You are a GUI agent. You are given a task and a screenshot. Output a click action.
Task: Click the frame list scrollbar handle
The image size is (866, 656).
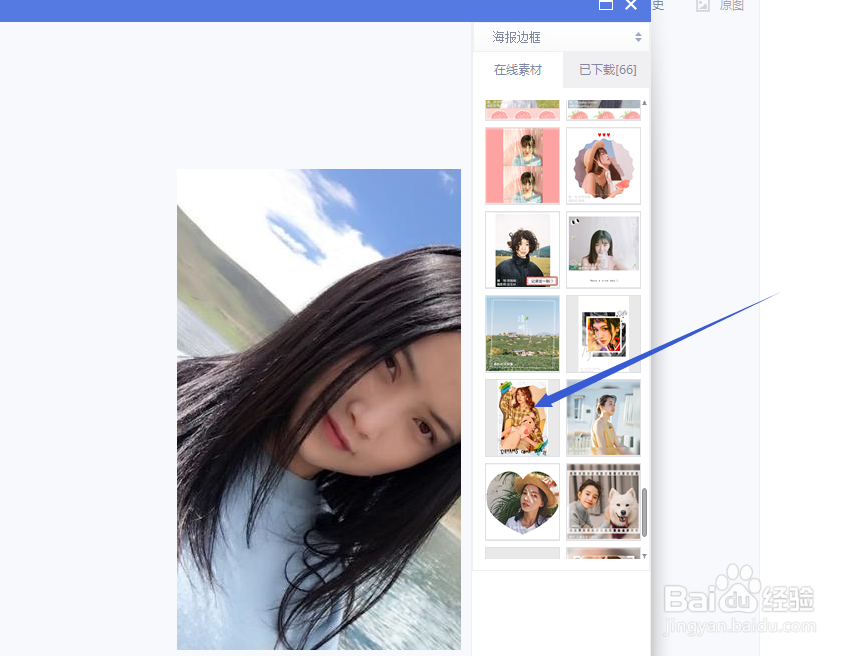coord(644,512)
